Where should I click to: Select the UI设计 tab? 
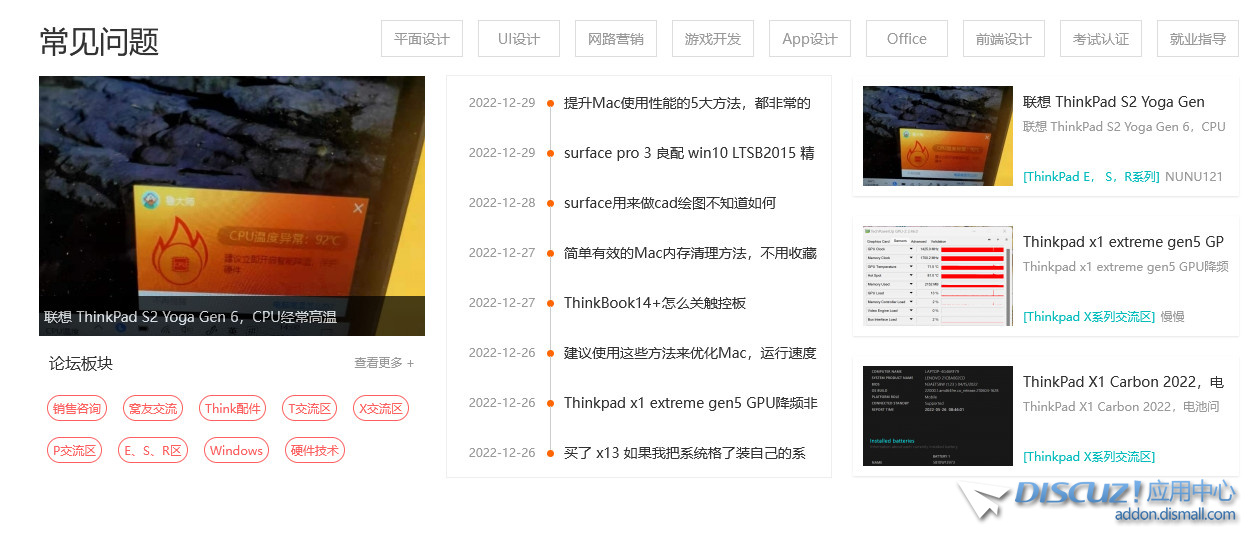pos(519,39)
